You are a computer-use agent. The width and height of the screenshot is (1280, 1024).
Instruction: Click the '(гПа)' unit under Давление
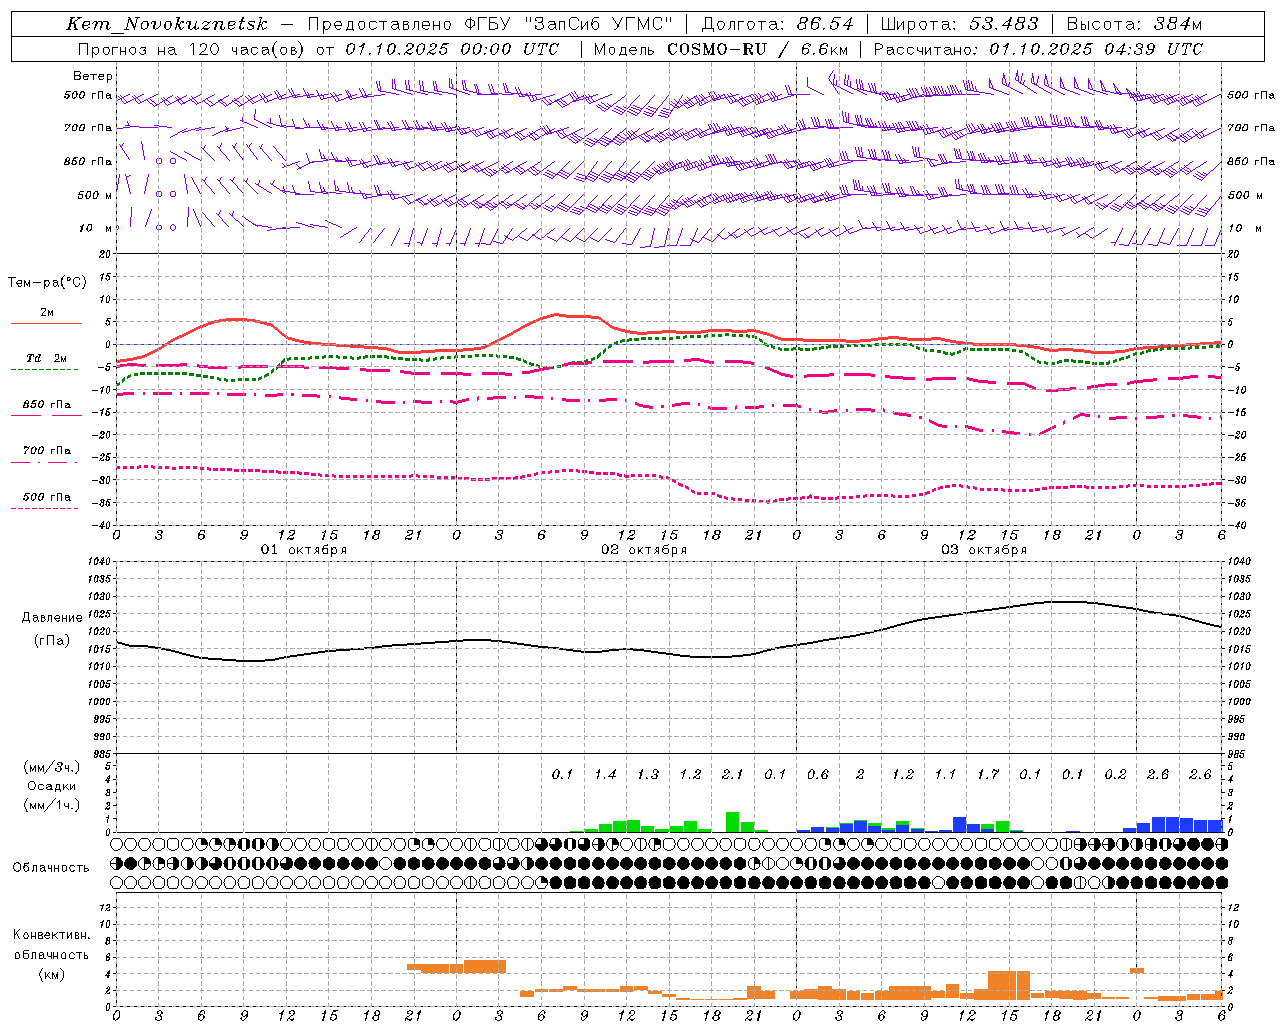pyautogui.click(x=52, y=640)
